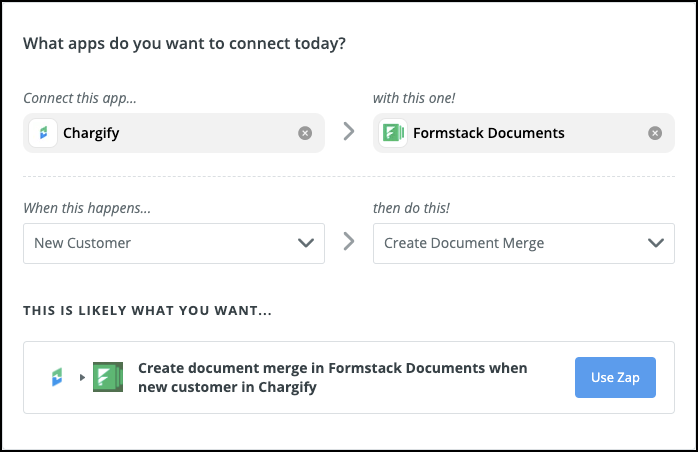This screenshot has width=698, height=452.
Task: Click the small triangle between suggested Zap icons
Action: click(82, 378)
